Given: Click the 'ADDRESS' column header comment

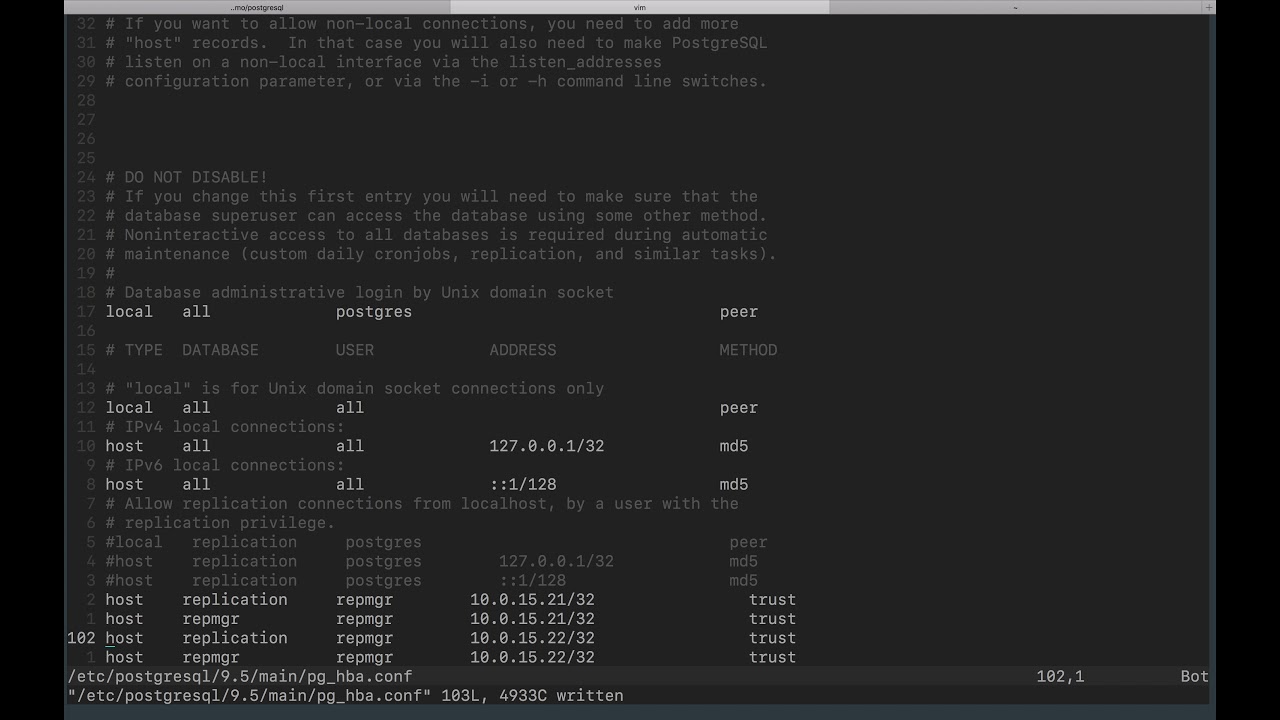Looking at the screenshot, I should point(523,350).
